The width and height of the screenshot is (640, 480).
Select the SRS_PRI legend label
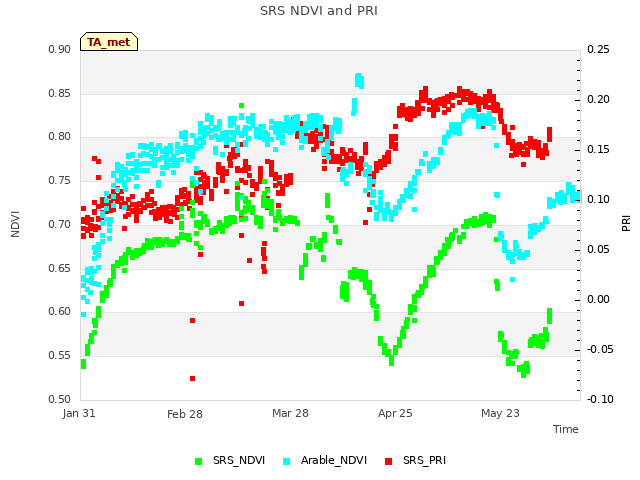[x=424, y=460]
